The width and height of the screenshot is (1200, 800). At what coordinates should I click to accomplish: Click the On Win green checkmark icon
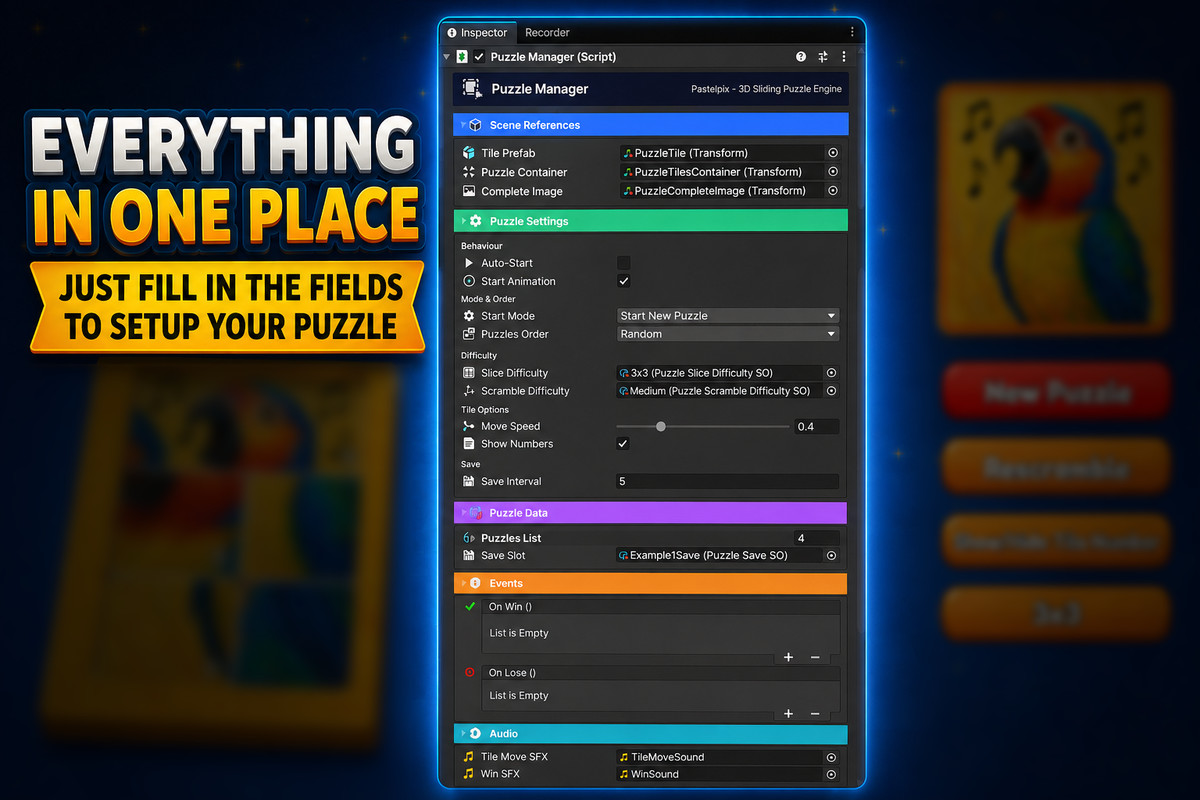click(x=470, y=606)
